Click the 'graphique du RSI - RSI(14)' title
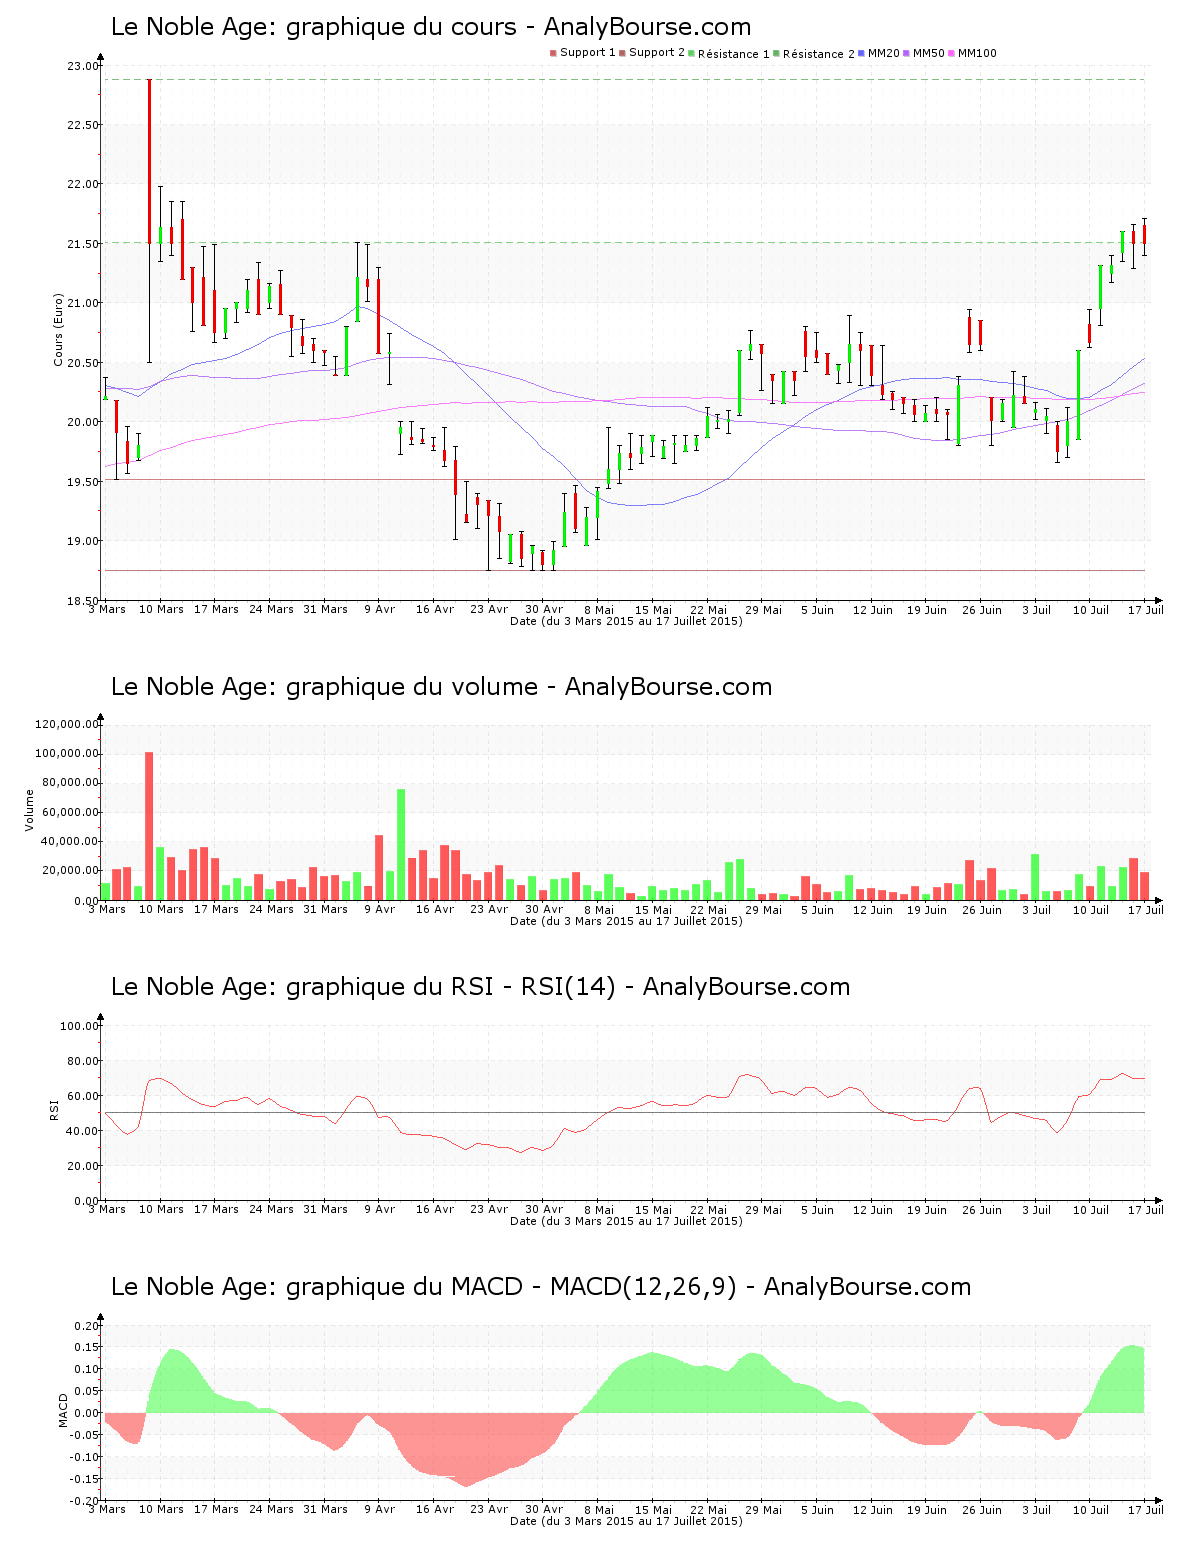Viewport: 1200px width, 1550px height. [x=480, y=987]
